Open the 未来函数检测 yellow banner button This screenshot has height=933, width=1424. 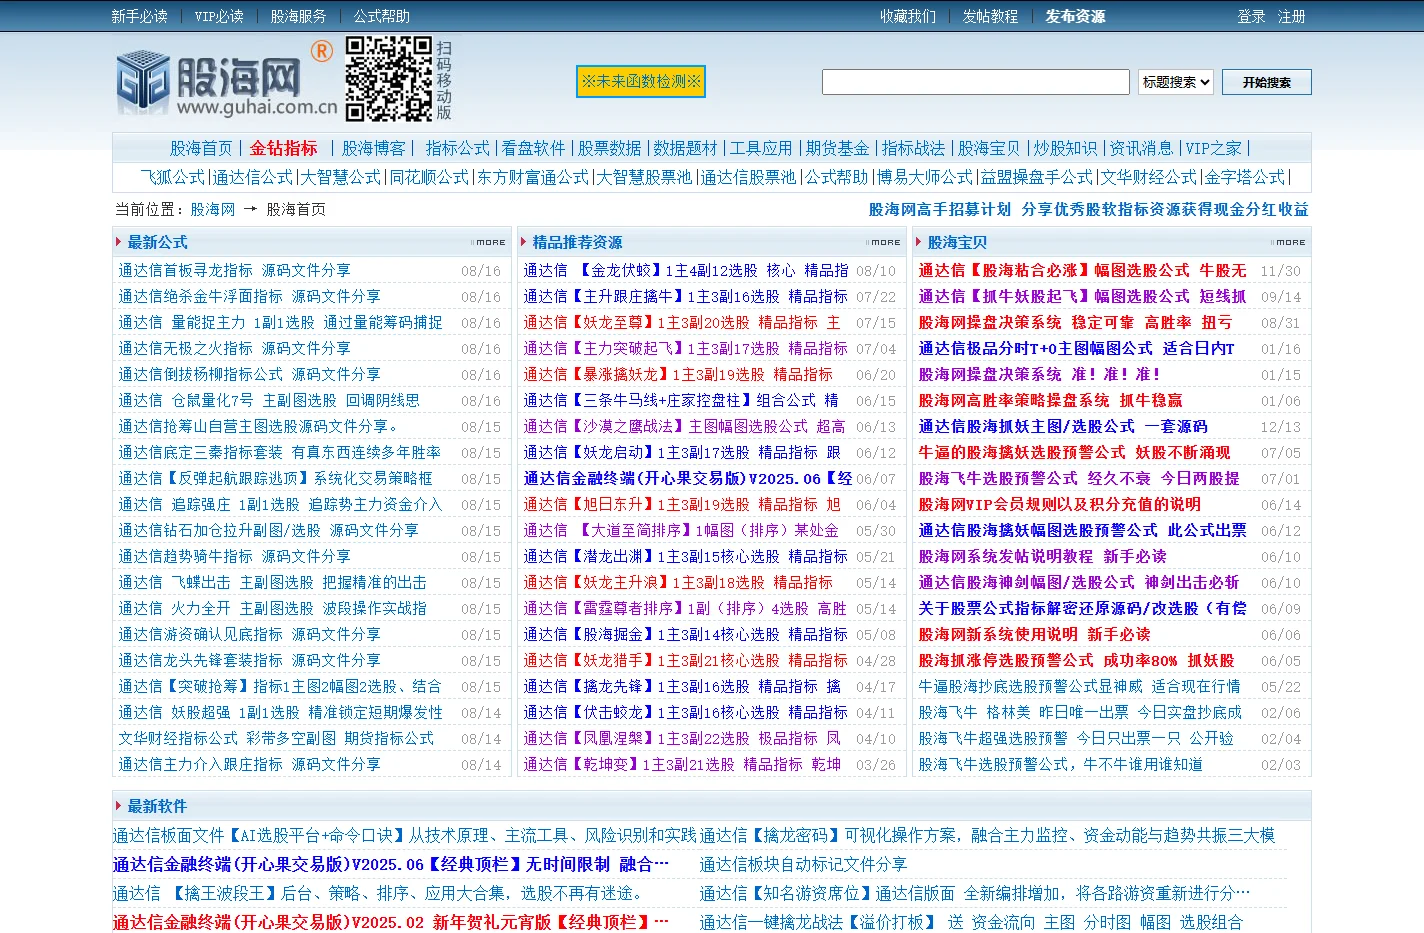point(641,81)
